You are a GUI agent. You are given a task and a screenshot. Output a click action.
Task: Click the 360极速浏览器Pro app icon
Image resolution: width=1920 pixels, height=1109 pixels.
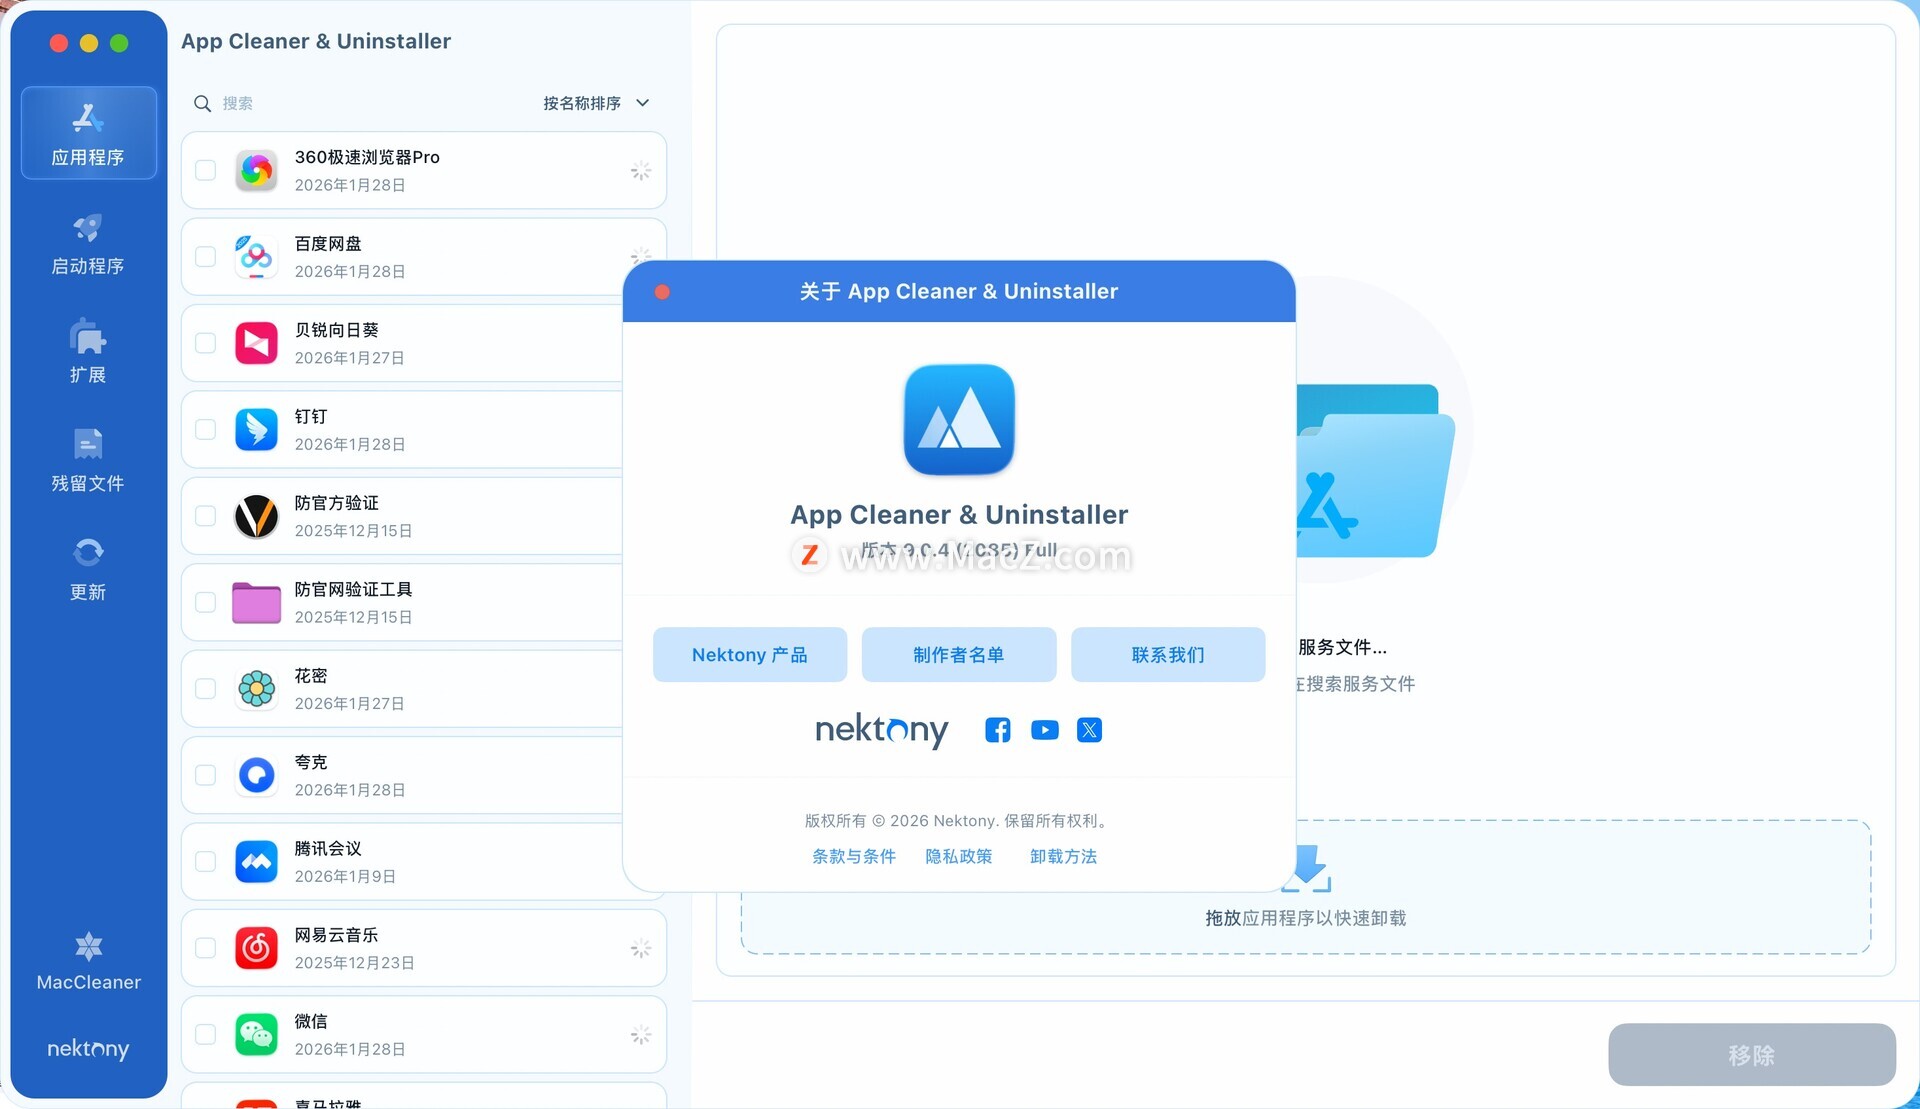pyautogui.click(x=256, y=171)
